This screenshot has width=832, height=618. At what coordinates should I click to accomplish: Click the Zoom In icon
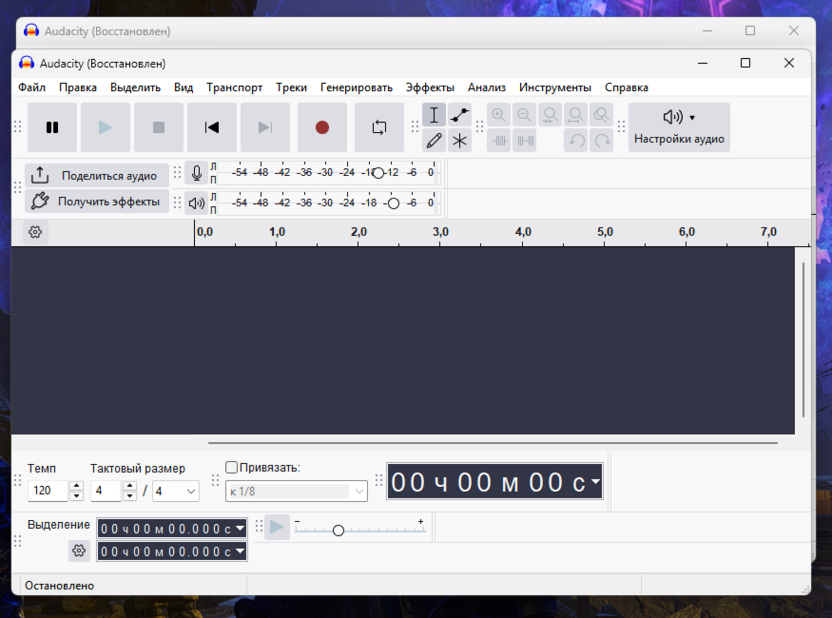[x=498, y=115]
